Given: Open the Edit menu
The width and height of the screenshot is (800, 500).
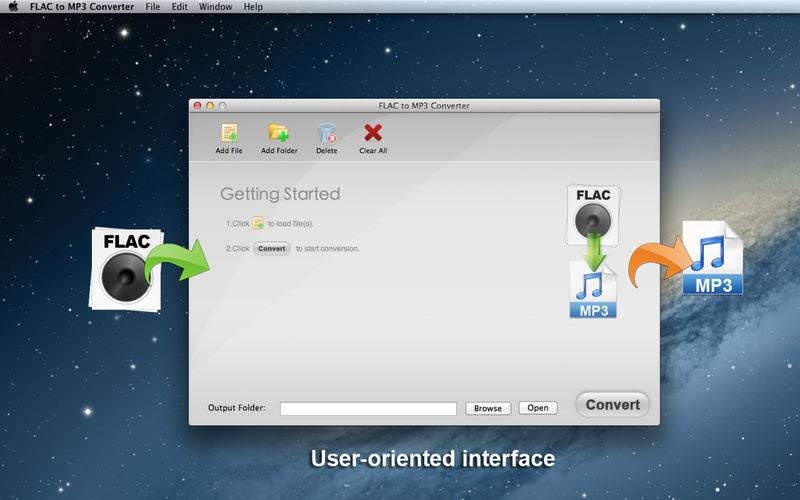Looking at the screenshot, I should 180,7.
